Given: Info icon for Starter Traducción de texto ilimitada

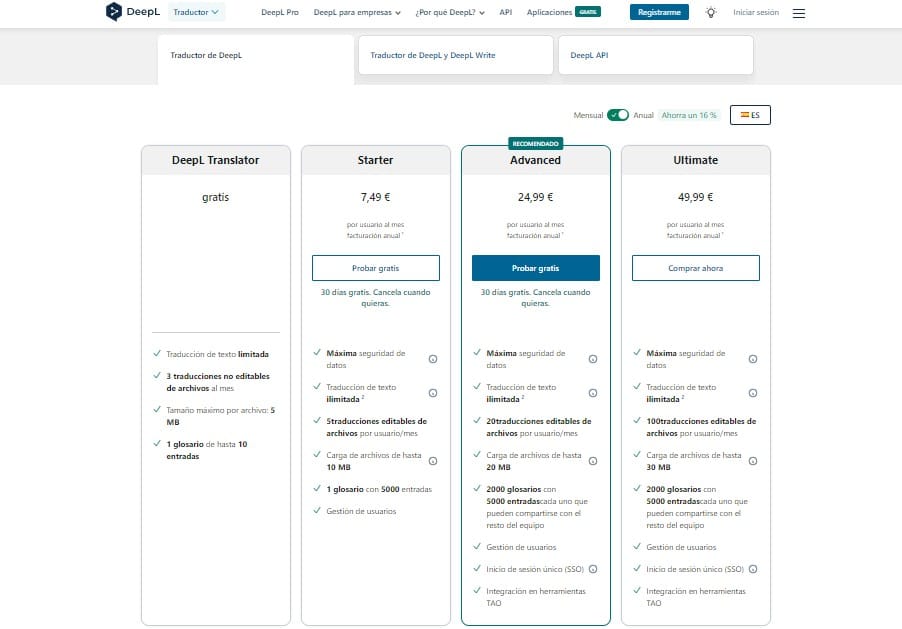Looking at the screenshot, I should 433,393.
